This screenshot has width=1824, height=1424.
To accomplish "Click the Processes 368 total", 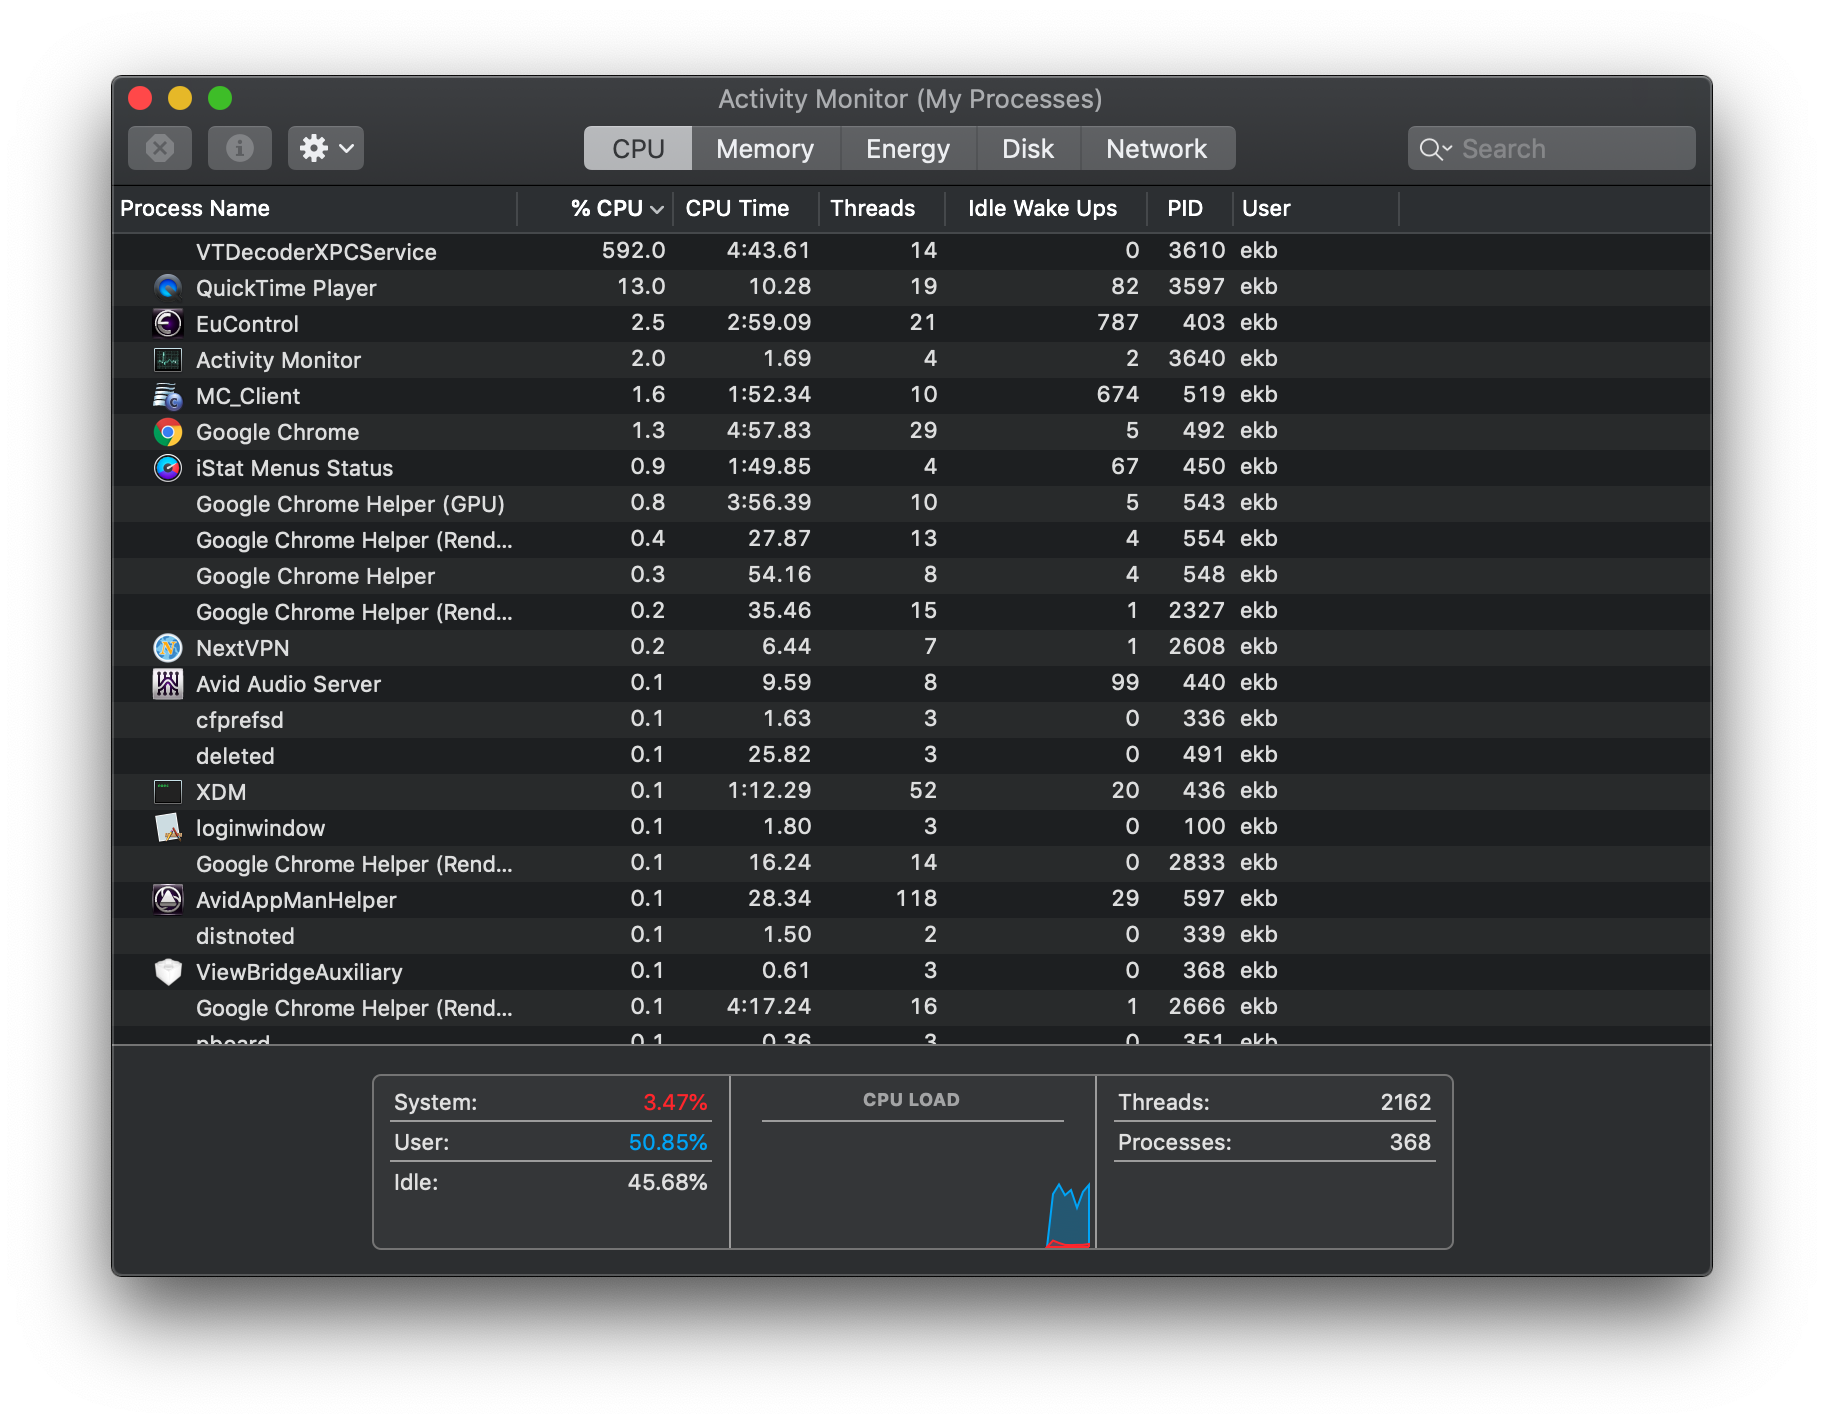I will (1410, 1142).
